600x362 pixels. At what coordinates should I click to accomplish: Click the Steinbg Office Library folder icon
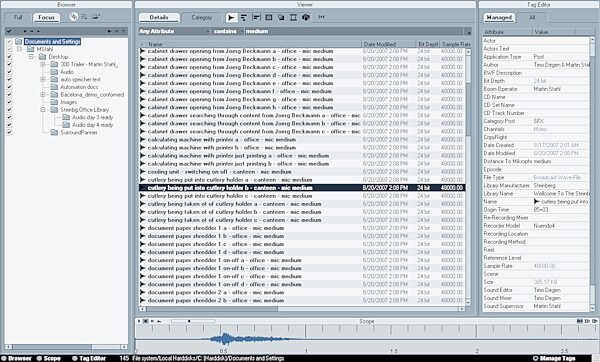tap(54, 110)
